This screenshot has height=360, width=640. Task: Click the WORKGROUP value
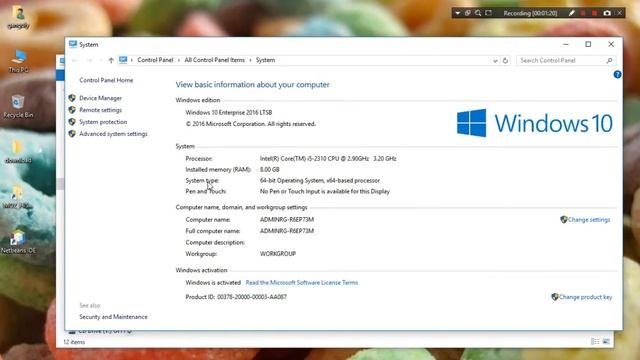pos(278,253)
